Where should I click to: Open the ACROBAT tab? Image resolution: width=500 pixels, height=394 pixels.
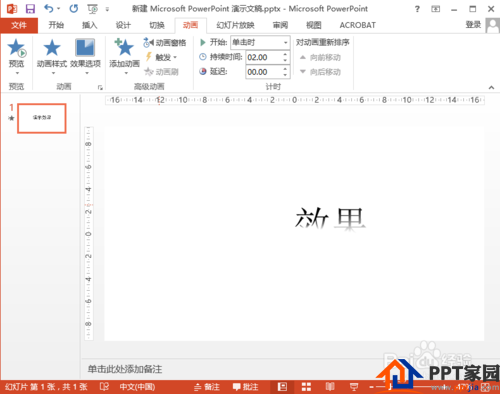tap(357, 25)
